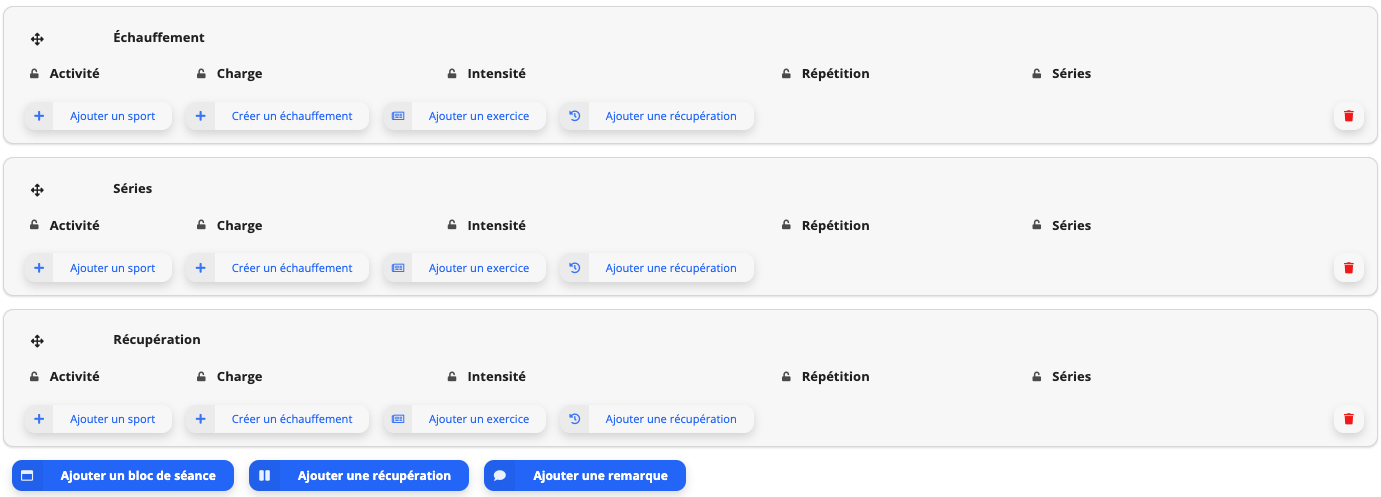Remove the Récupération block via trash icon
Screen dimensions: 1381x497
click(x=1348, y=419)
